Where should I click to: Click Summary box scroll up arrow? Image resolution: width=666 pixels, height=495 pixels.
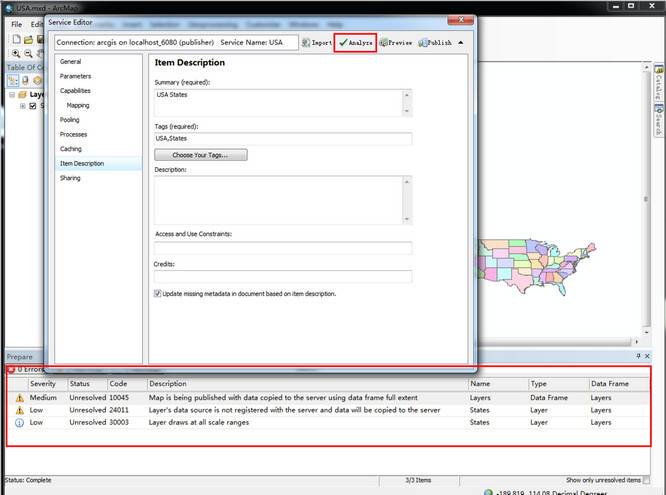coord(407,95)
